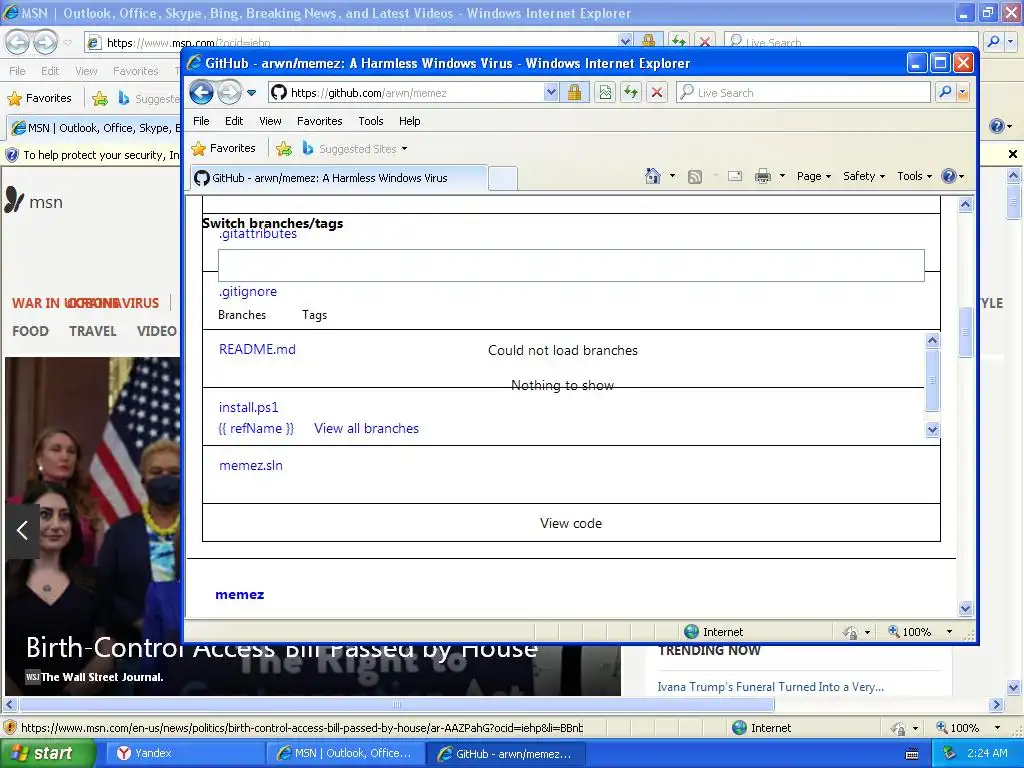Screen dimensions: 1024x768
Task: Open the memez.sln file link
Action: tap(251, 465)
